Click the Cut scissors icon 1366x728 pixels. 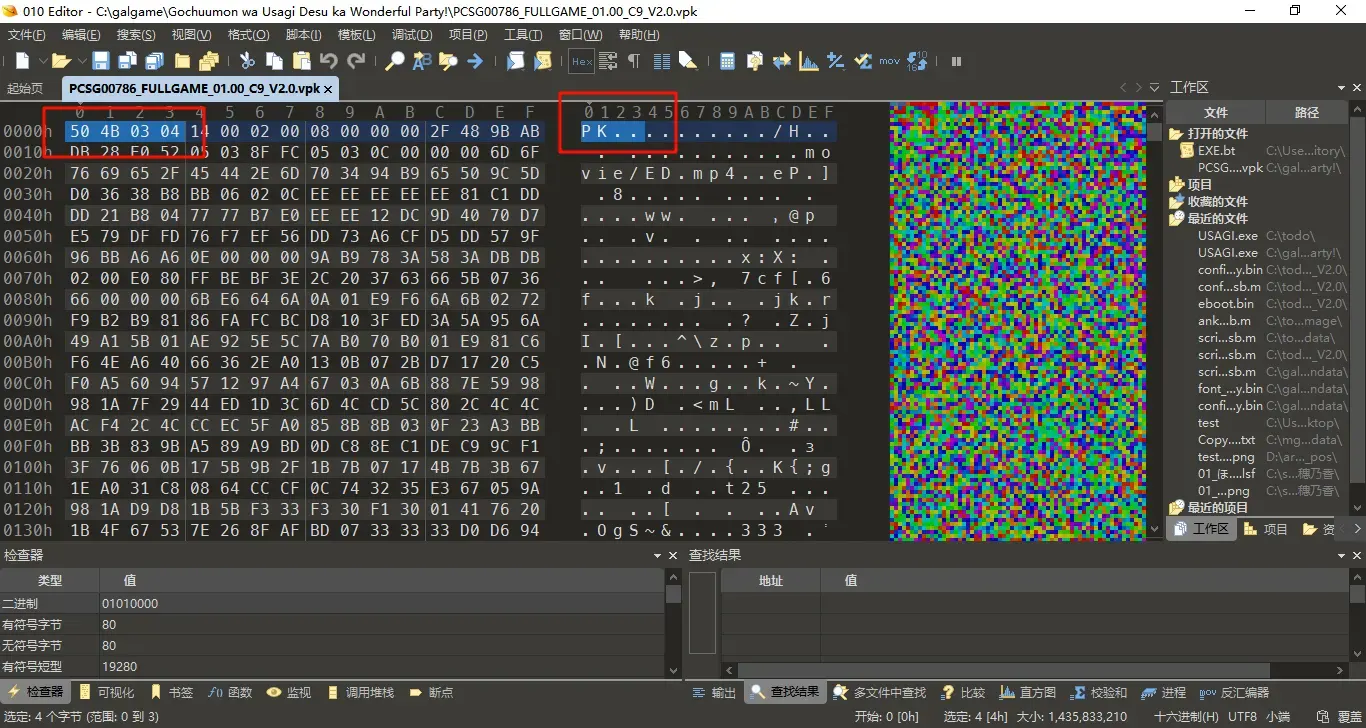pos(247,61)
